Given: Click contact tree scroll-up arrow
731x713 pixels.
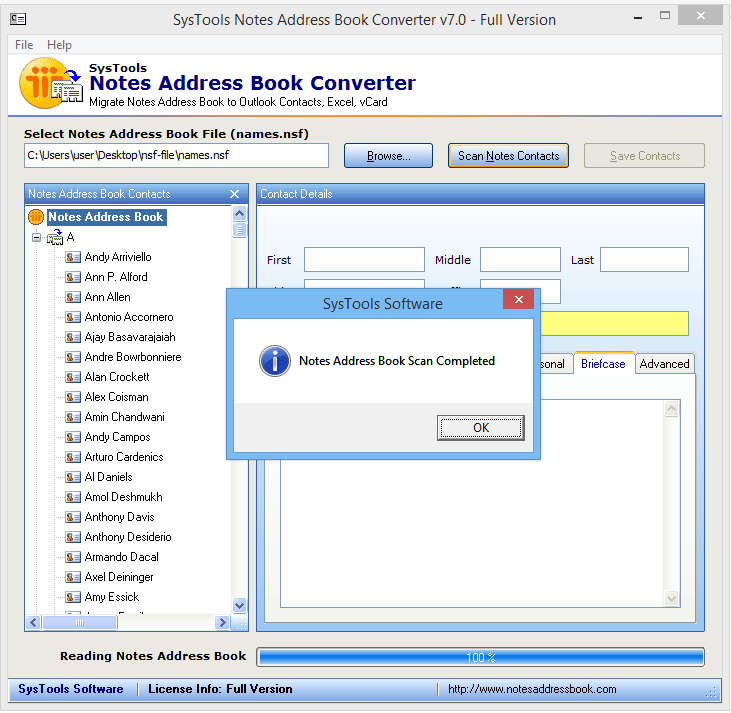Looking at the screenshot, I should point(240,214).
